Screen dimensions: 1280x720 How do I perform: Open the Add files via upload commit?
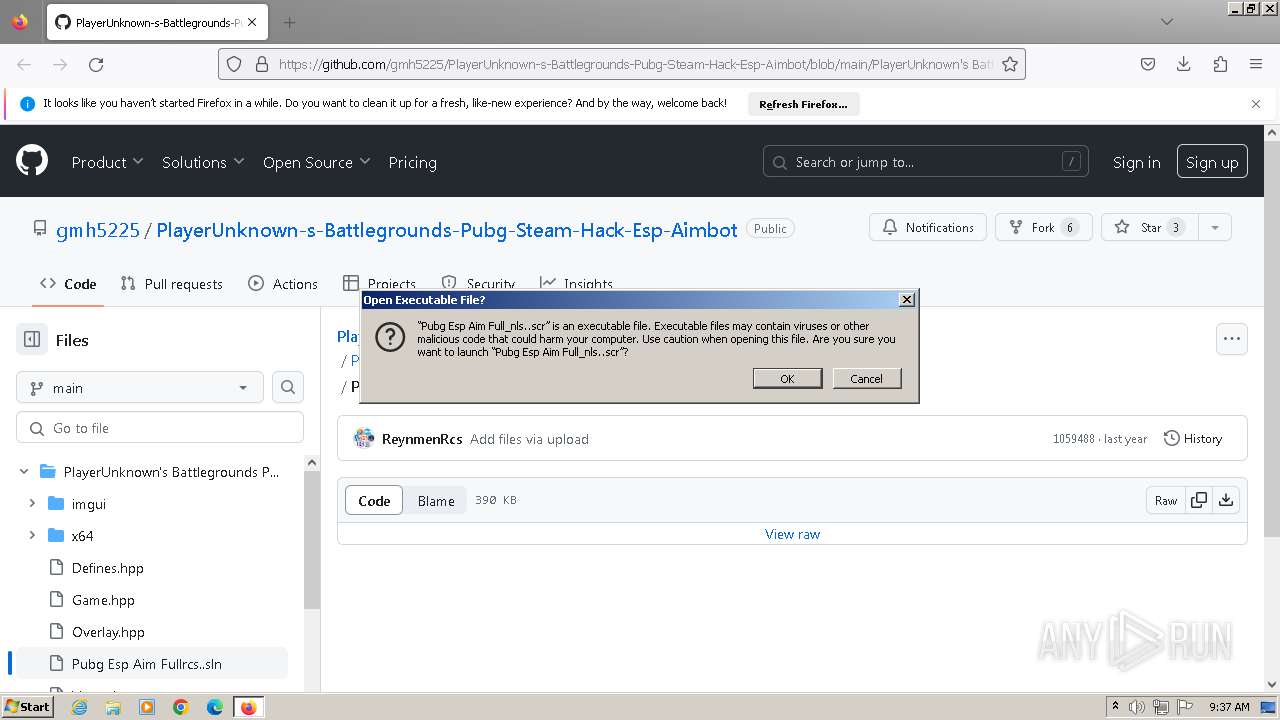(x=529, y=439)
